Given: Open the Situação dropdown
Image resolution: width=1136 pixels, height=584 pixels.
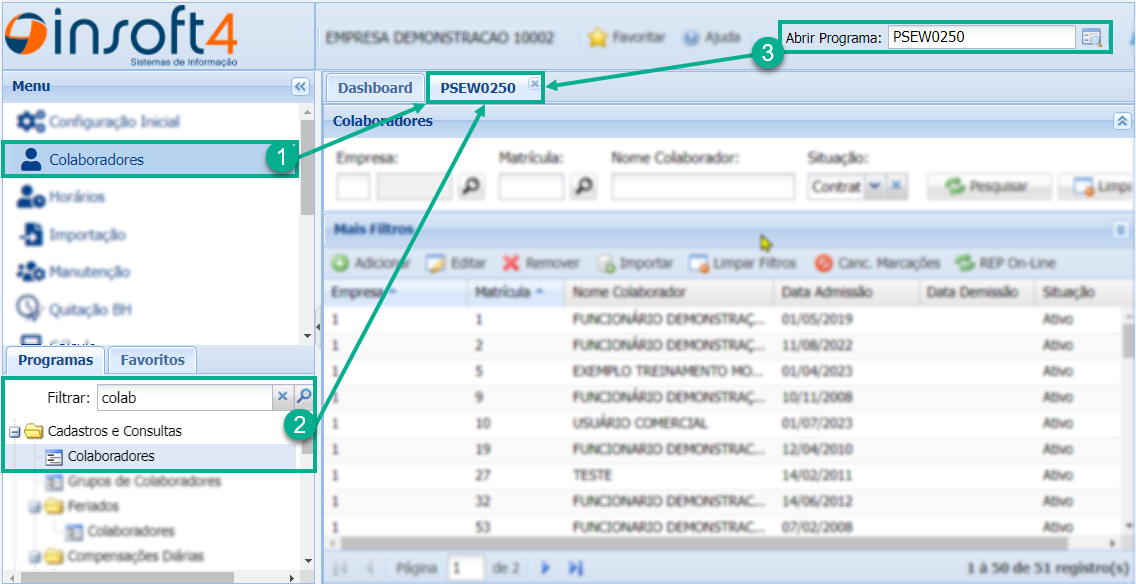Looking at the screenshot, I should point(874,186).
